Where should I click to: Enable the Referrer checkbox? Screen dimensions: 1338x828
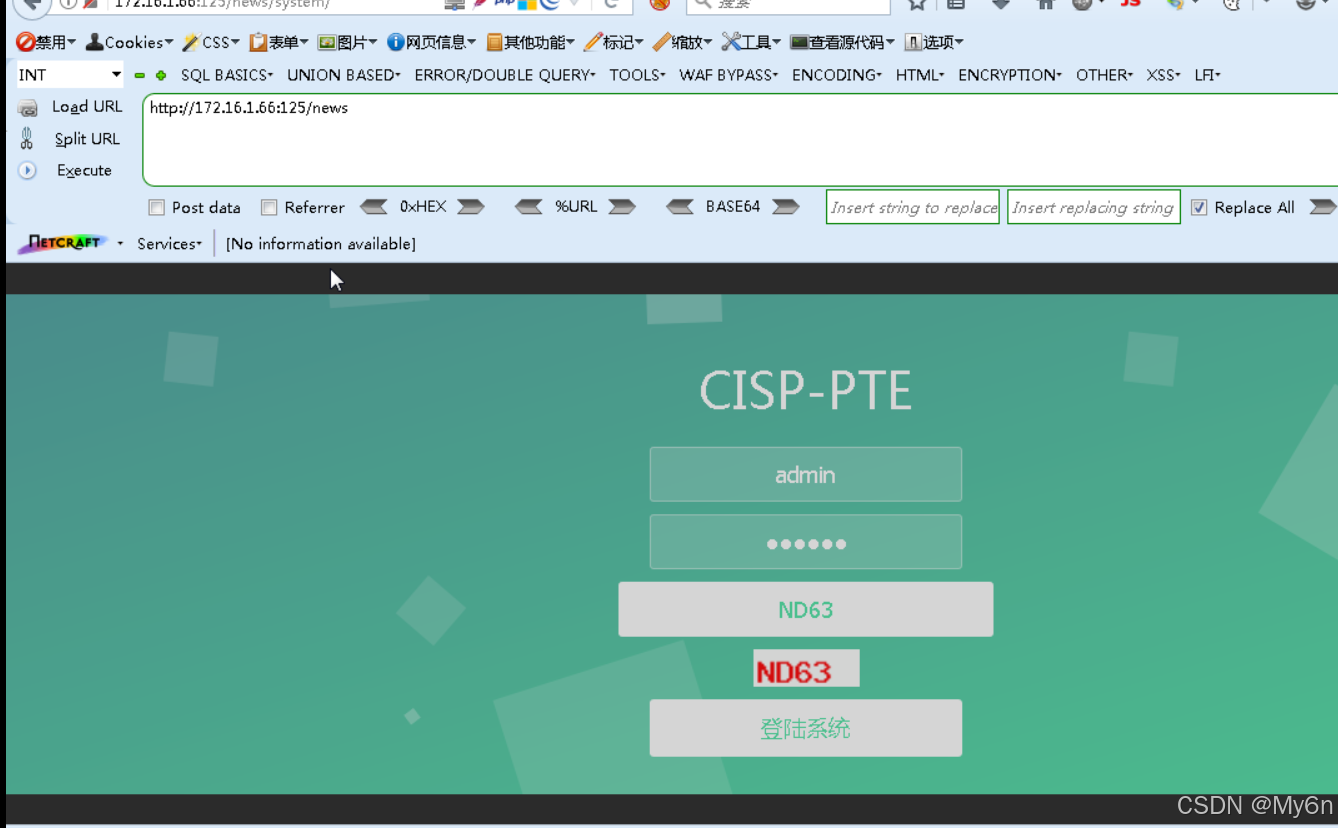(269, 208)
